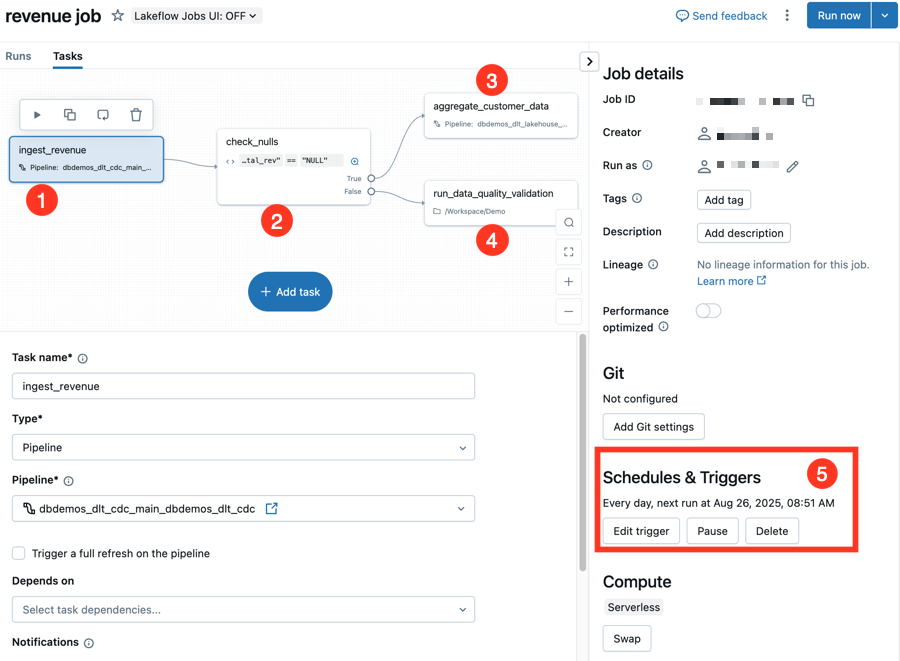Open the task graph search magnifier
Image resolution: width=900 pixels, height=661 pixels.
569,222
